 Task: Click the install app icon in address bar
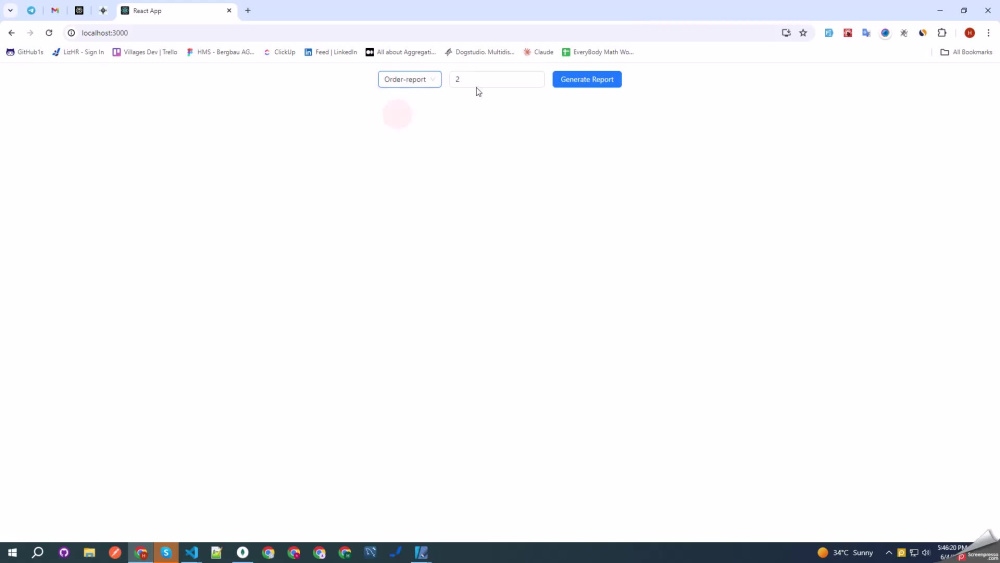[786, 33]
